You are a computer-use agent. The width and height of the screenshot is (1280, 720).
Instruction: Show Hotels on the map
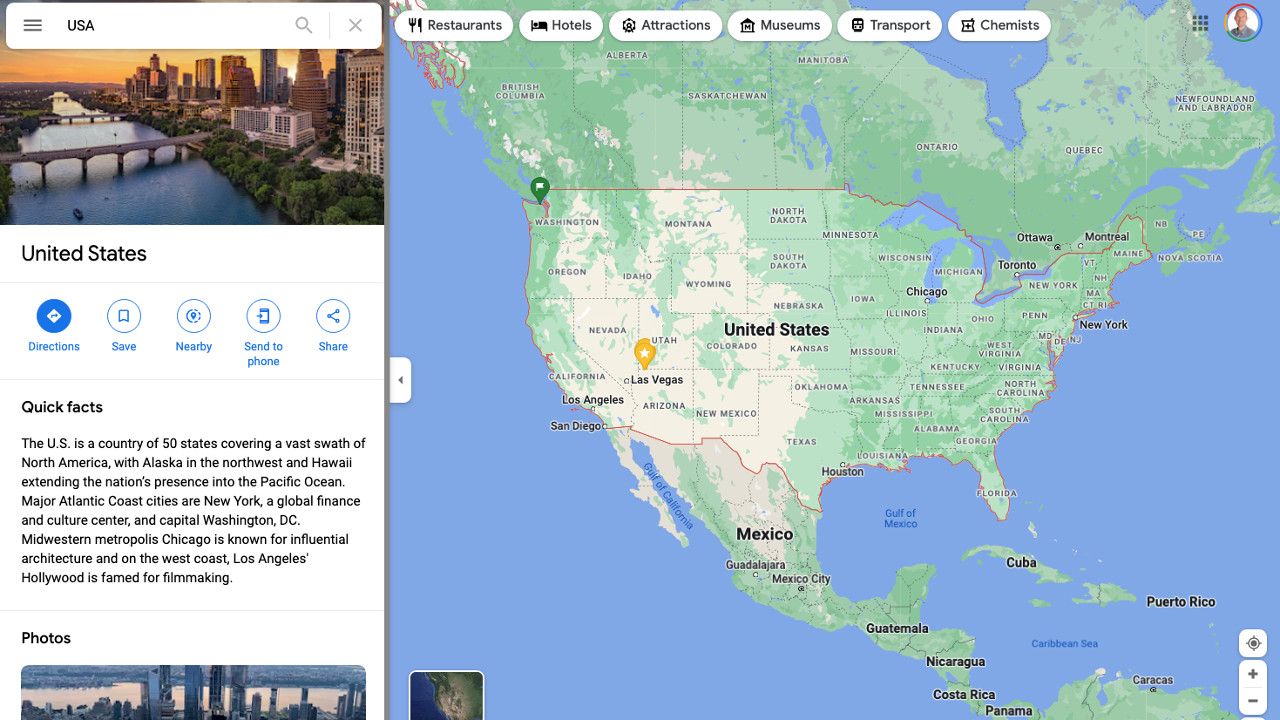561,25
